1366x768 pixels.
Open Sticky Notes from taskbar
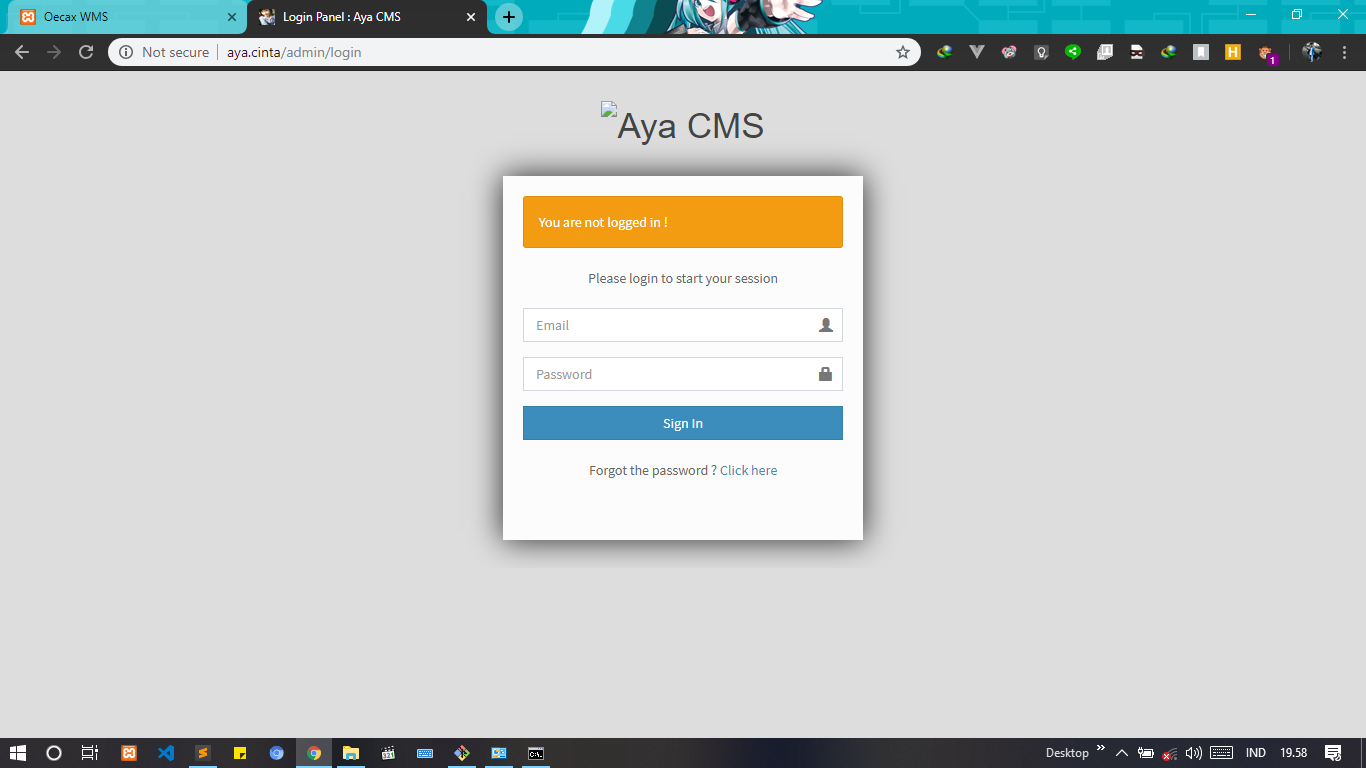click(240, 753)
